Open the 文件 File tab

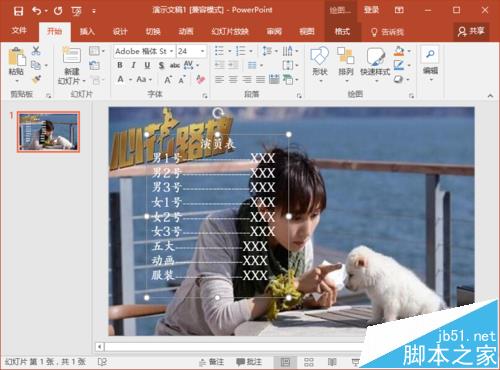pyautogui.click(x=19, y=31)
